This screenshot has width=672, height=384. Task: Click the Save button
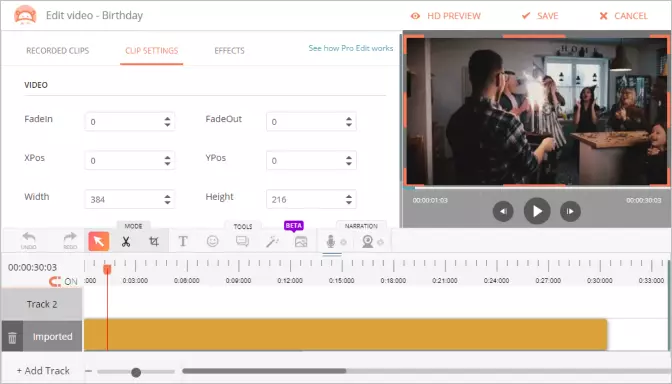tap(540, 16)
